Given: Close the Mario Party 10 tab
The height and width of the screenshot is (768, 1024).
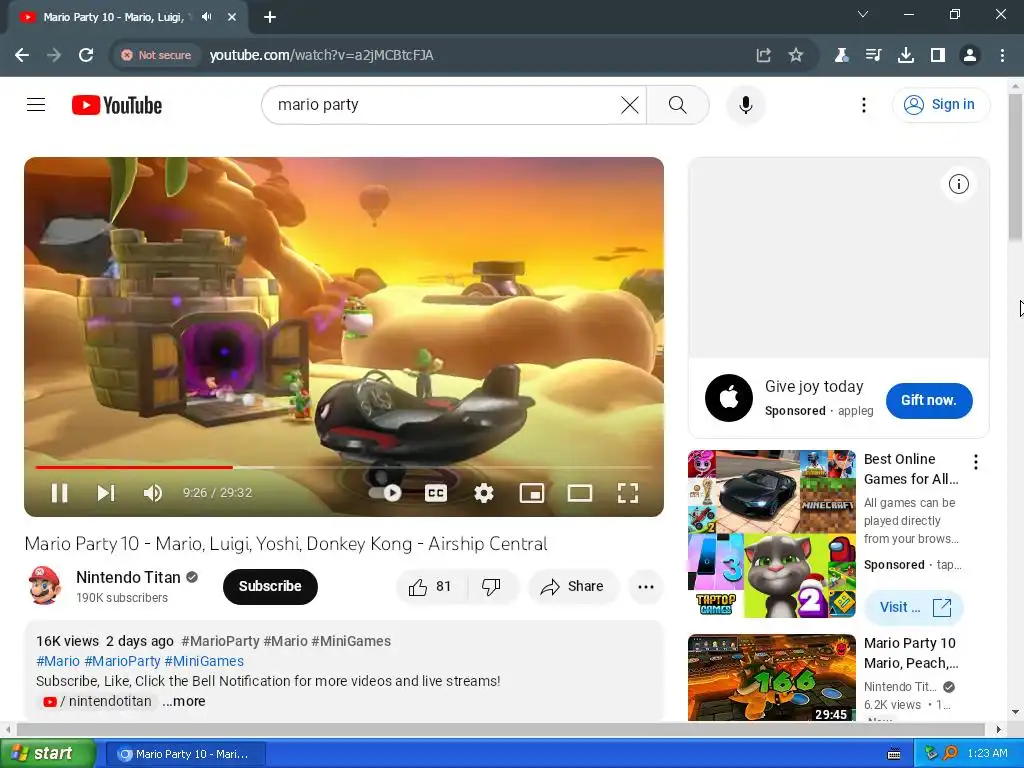Looking at the screenshot, I should 232,17.
